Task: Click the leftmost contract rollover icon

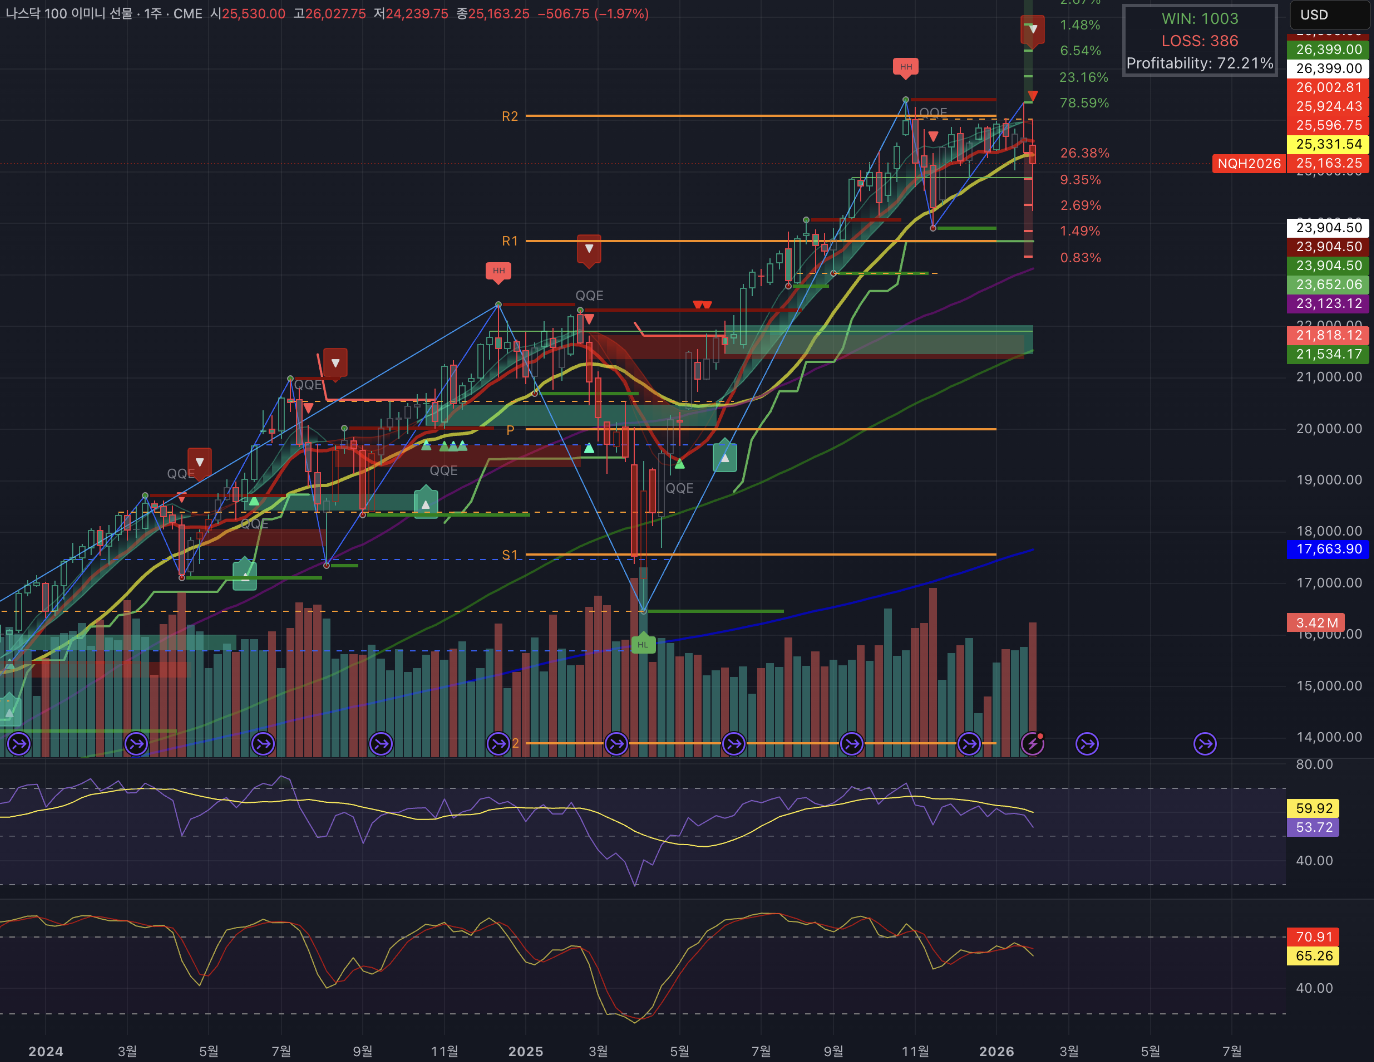Action: pyautogui.click(x=18, y=744)
